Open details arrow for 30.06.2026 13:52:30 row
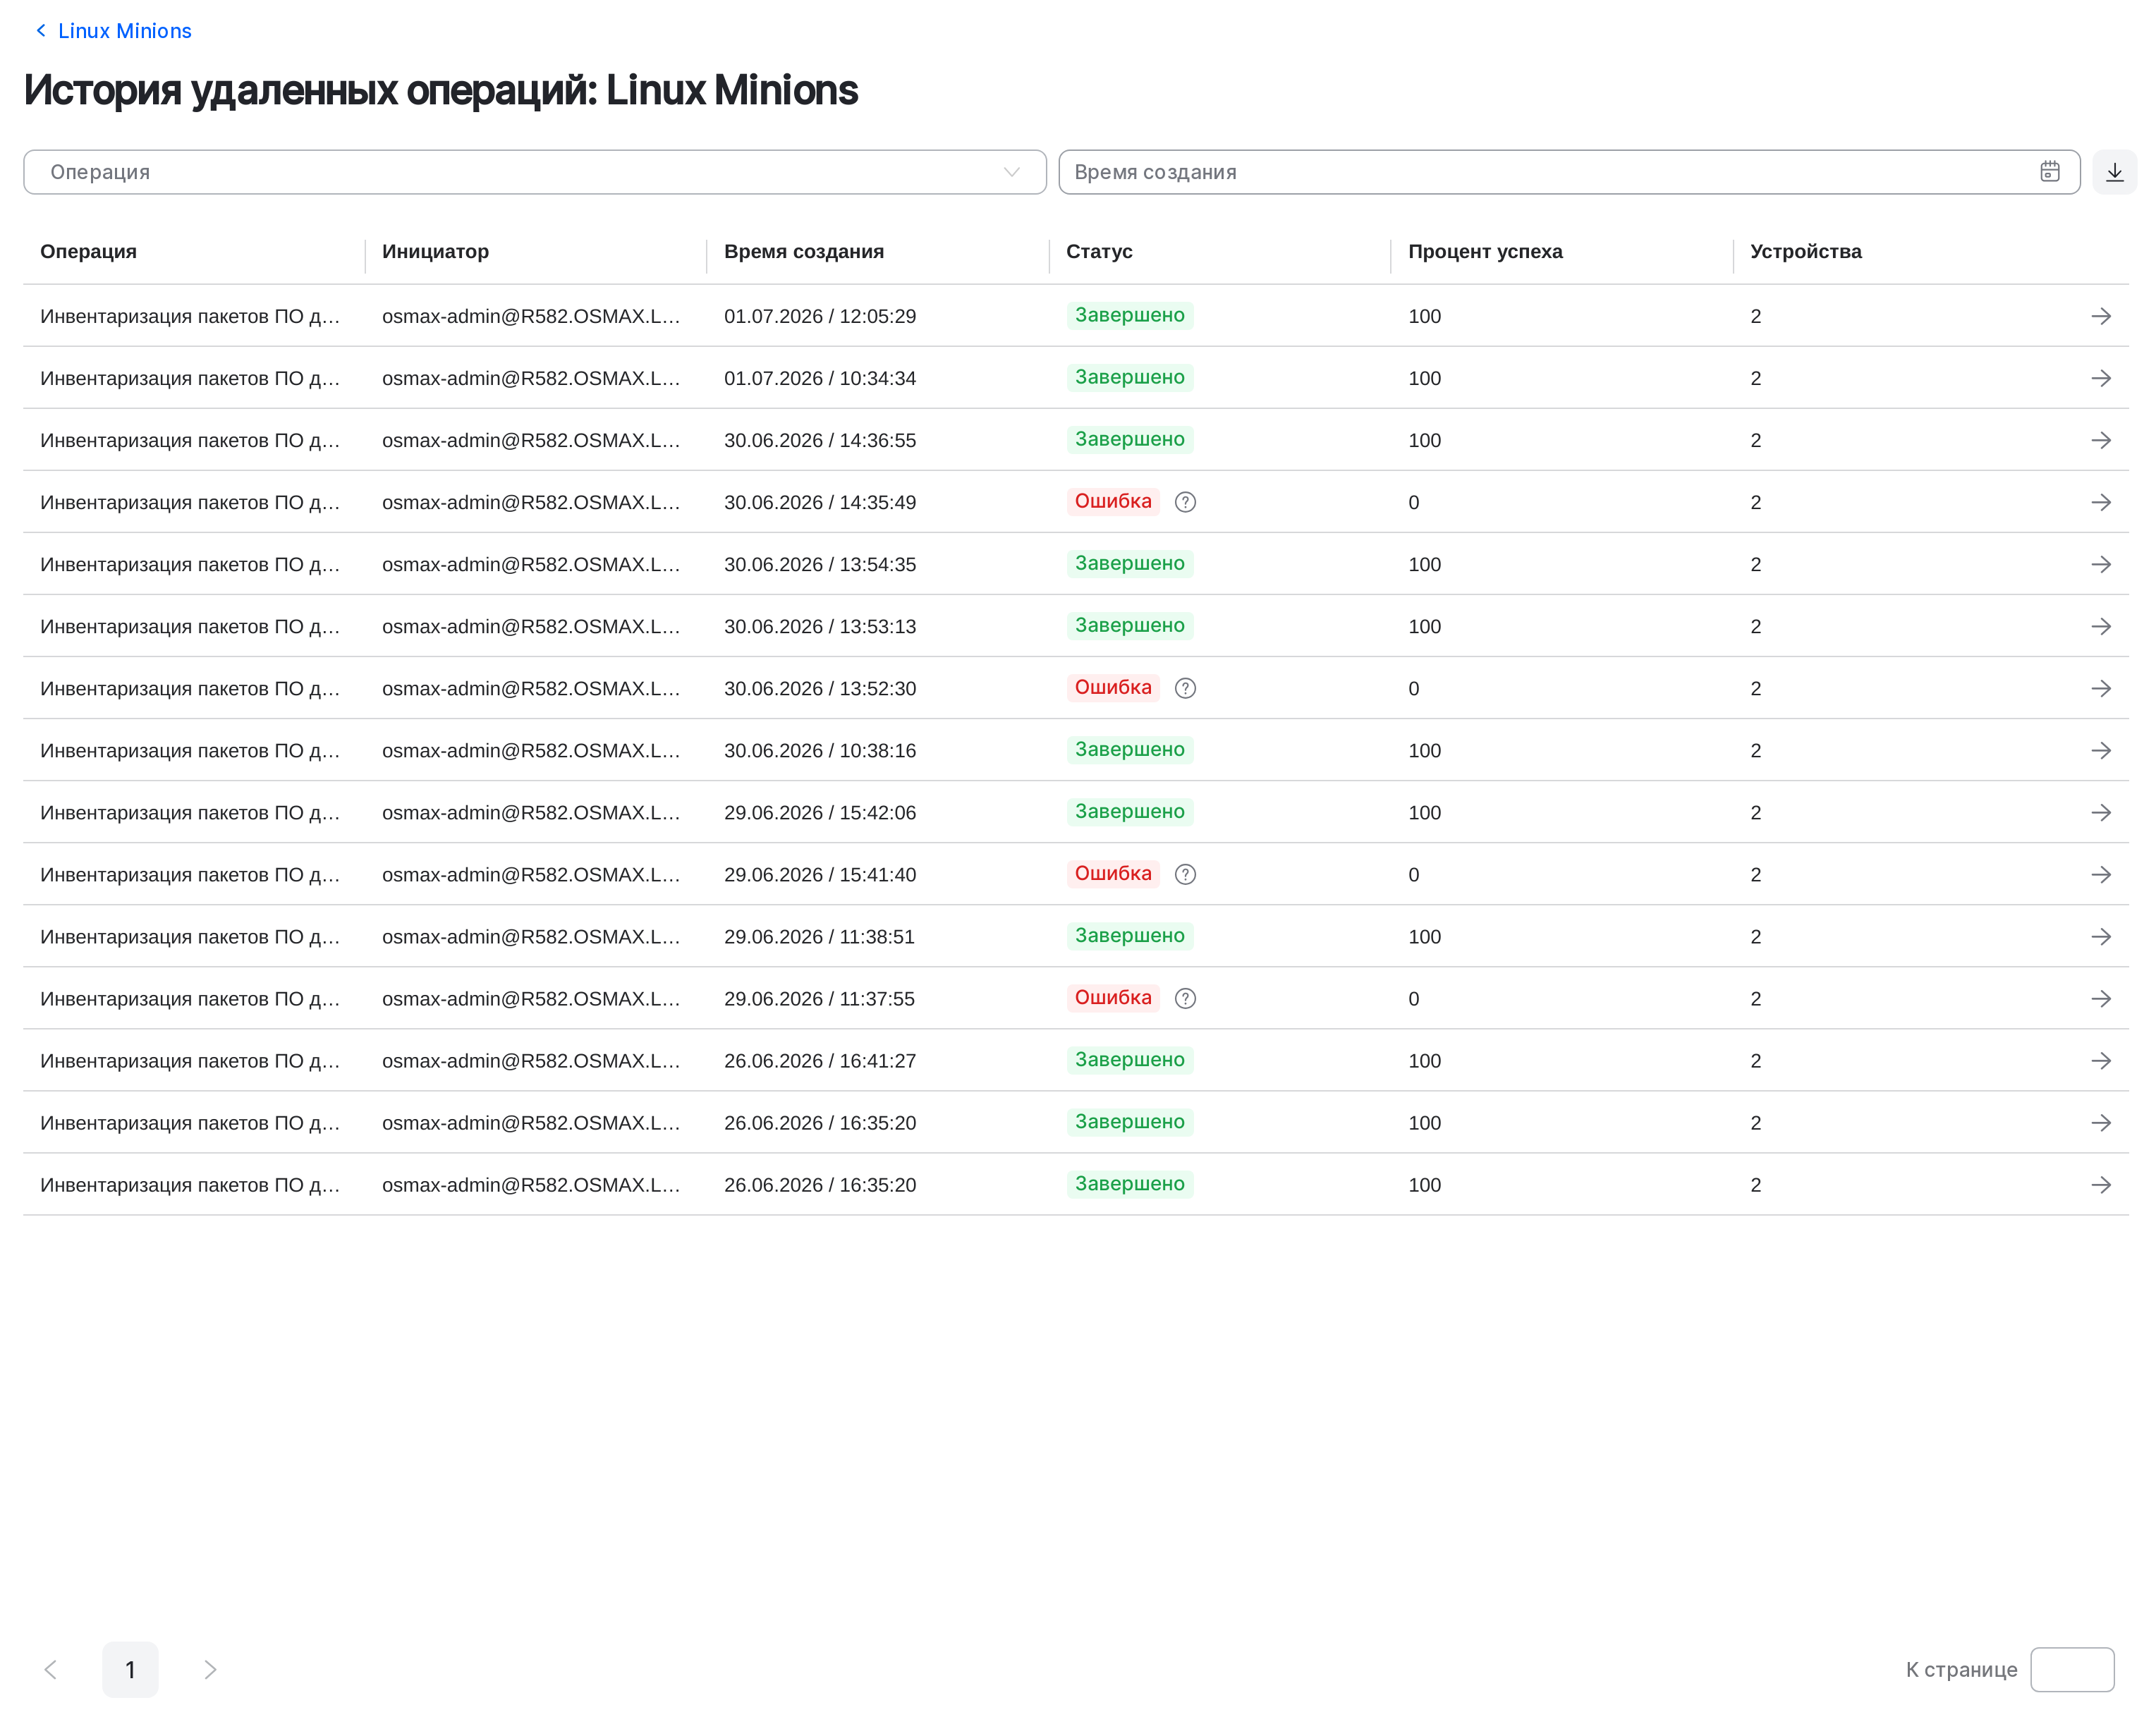2156x1717 pixels. tap(2101, 688)
